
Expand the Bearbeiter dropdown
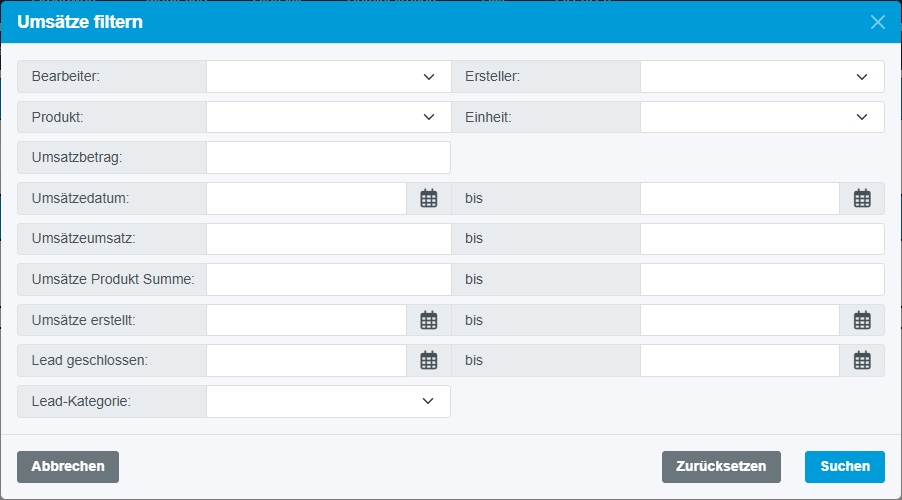click(329, 76)
